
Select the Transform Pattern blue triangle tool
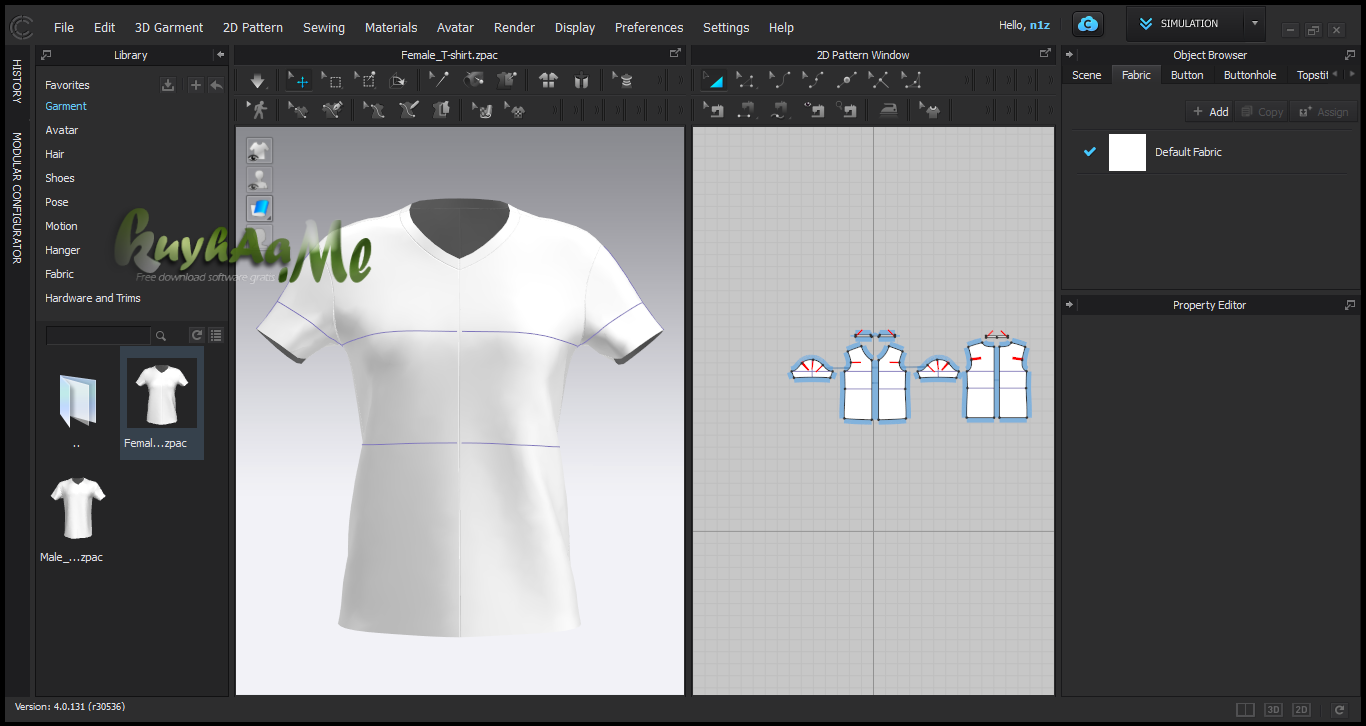[x=713, y=81]
